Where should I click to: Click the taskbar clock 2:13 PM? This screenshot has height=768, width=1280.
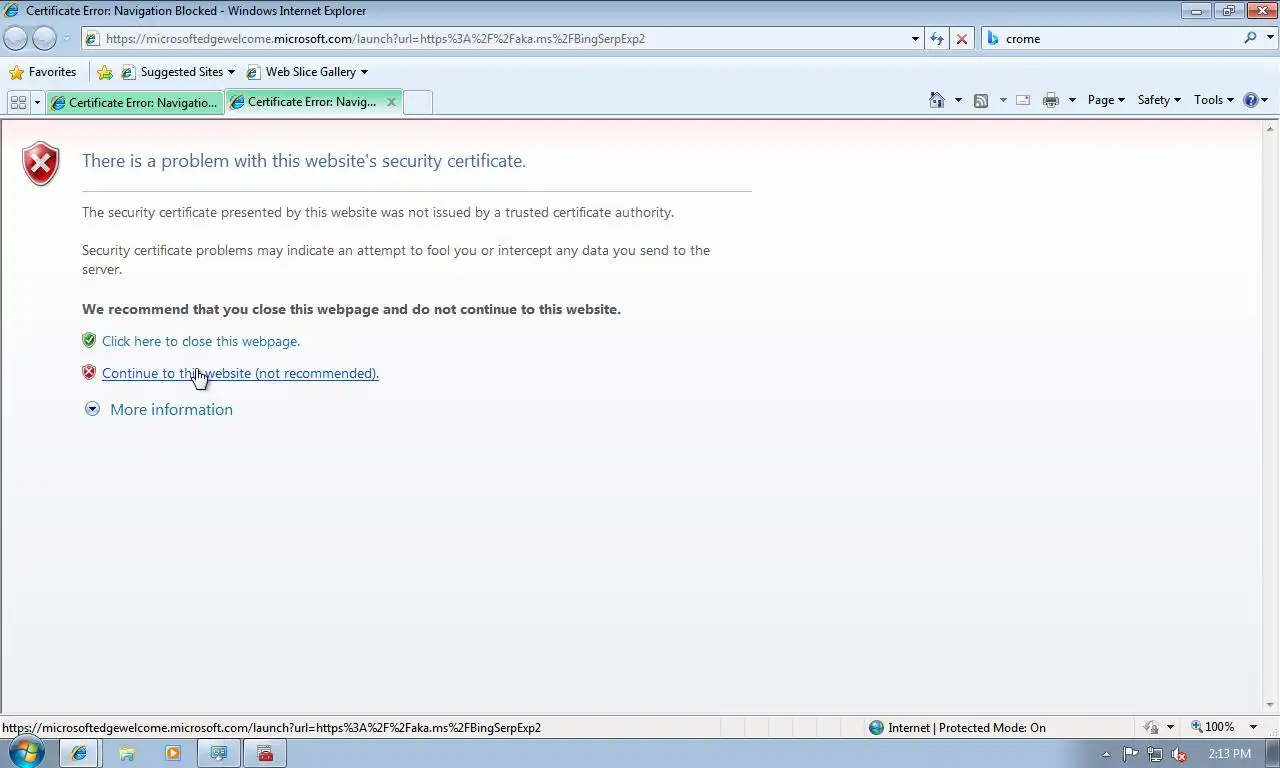pos(1229,754)
